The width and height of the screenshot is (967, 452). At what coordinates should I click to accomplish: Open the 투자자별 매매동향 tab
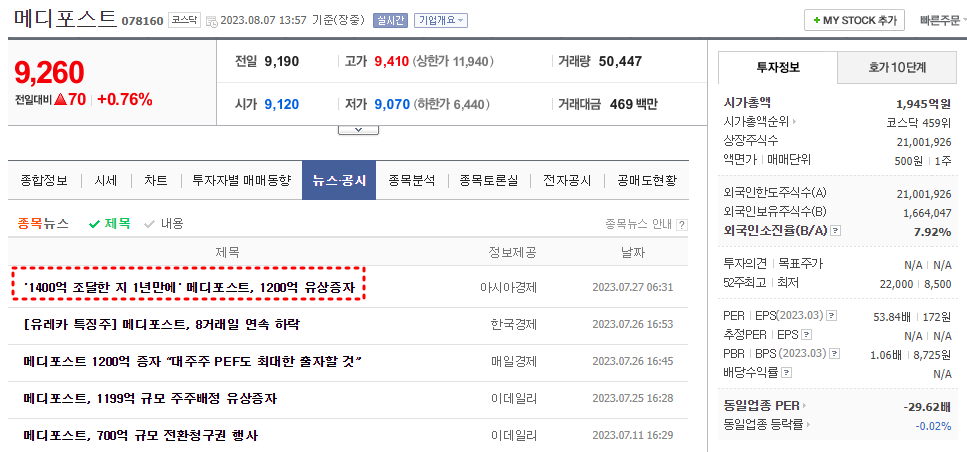[x=242, y=181]
